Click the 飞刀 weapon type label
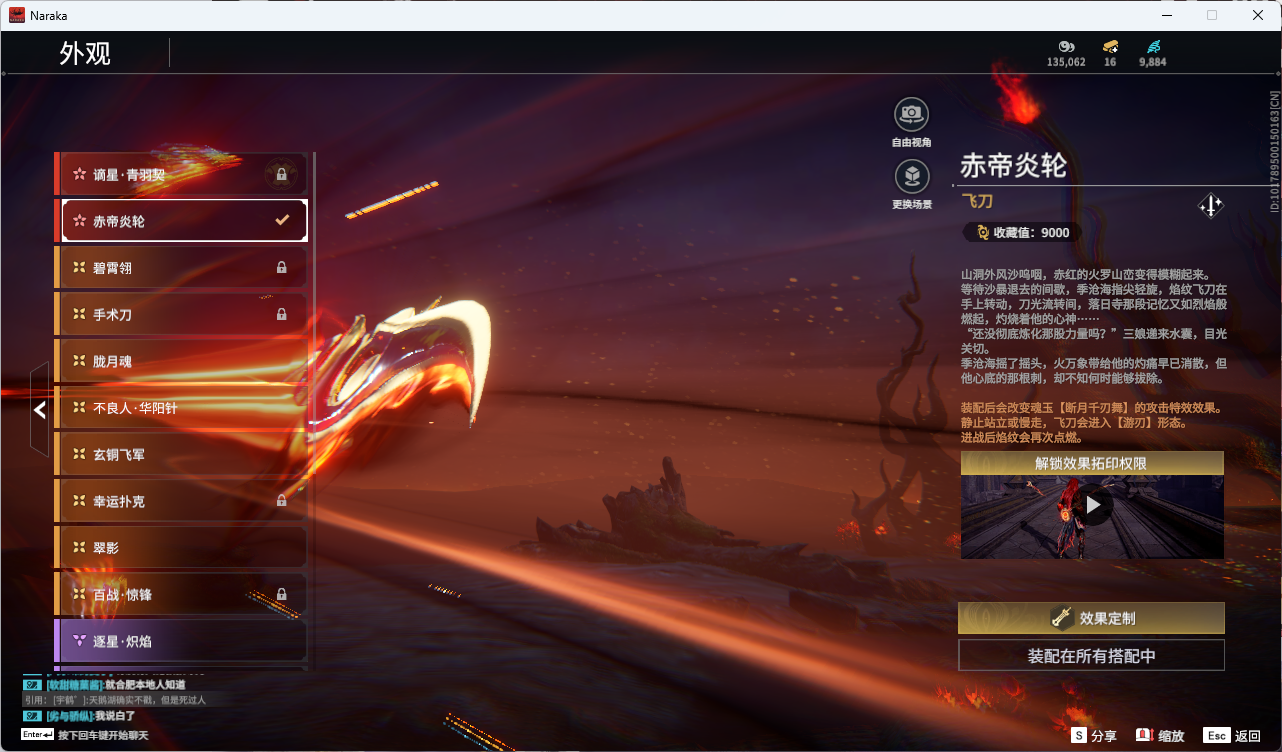Screen dimensions: 1282x752 point(977,202)
